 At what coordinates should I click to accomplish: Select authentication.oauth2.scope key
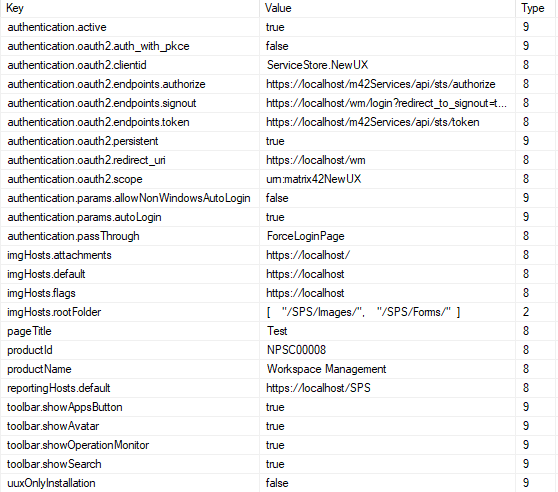[x=75, y=179]
